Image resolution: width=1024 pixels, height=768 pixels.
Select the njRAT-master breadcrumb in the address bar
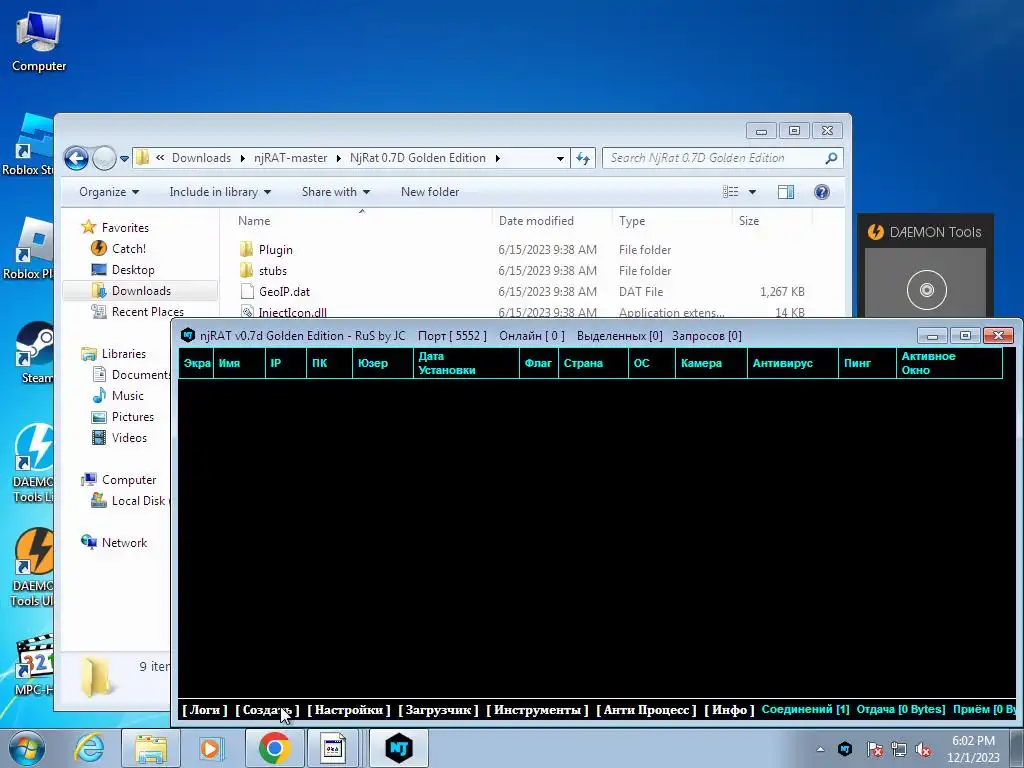pos(291,158)
